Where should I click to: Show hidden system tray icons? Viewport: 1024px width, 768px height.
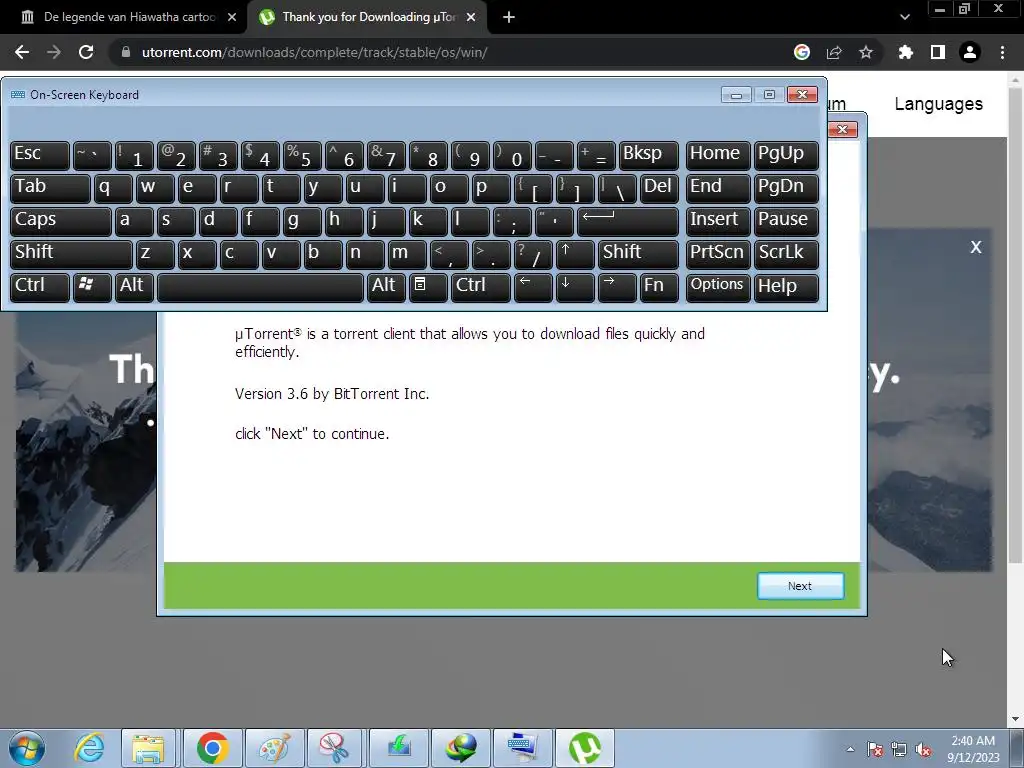pos(850,749)
